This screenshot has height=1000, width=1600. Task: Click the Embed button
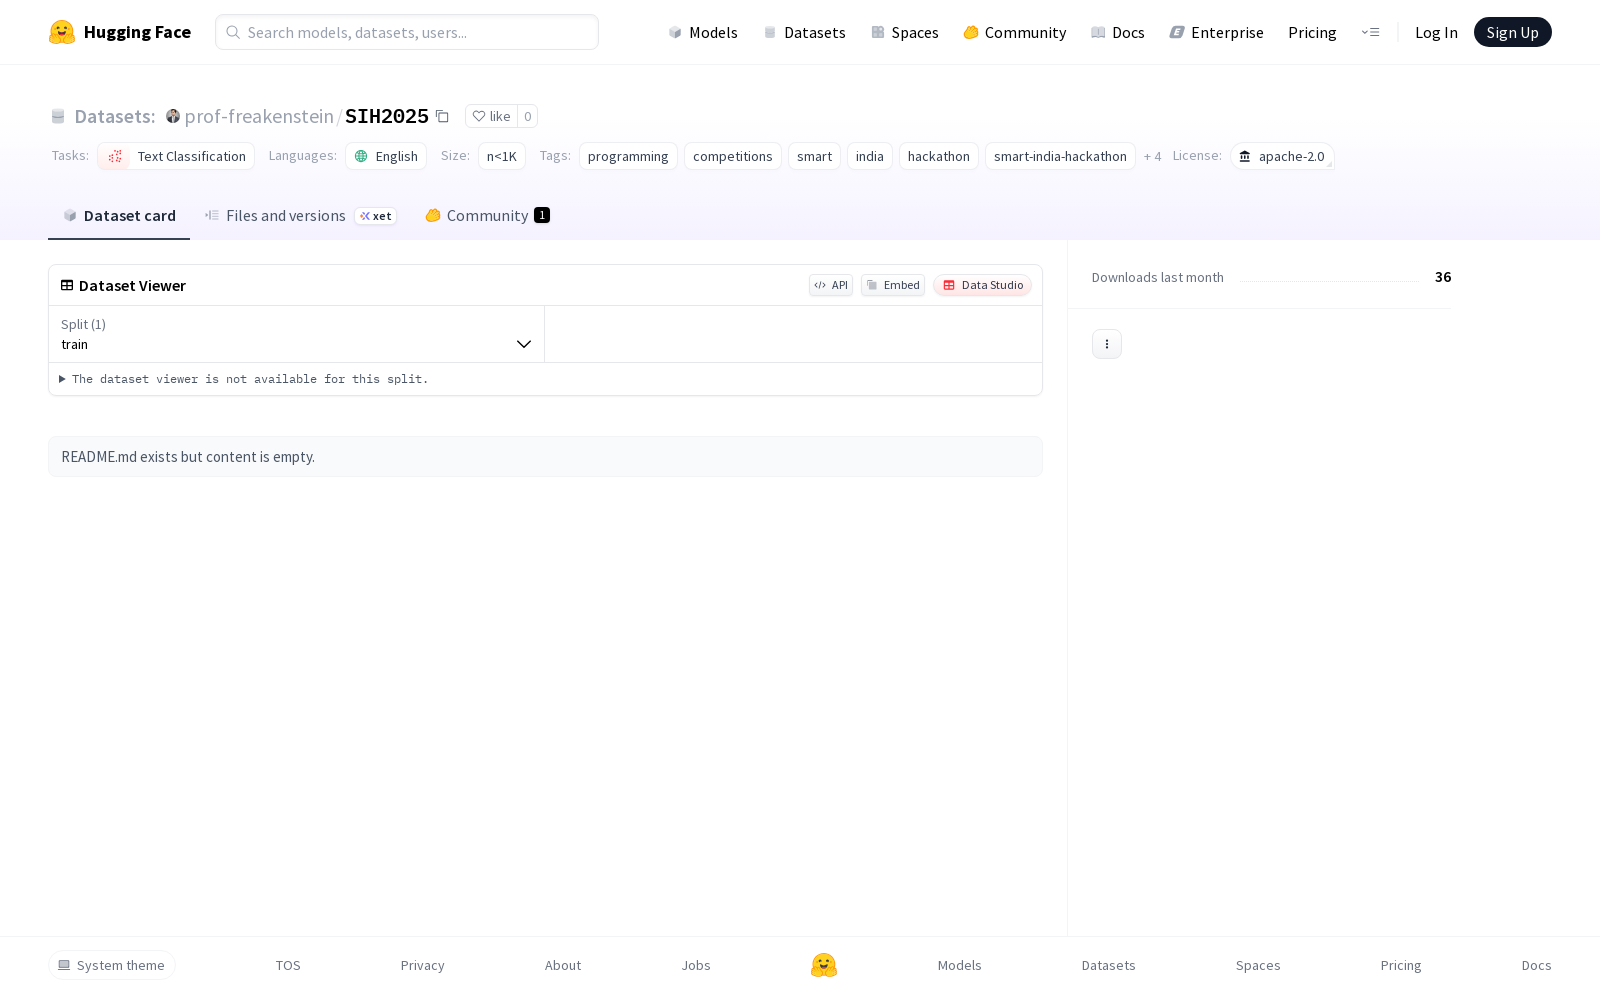(893, 285)
